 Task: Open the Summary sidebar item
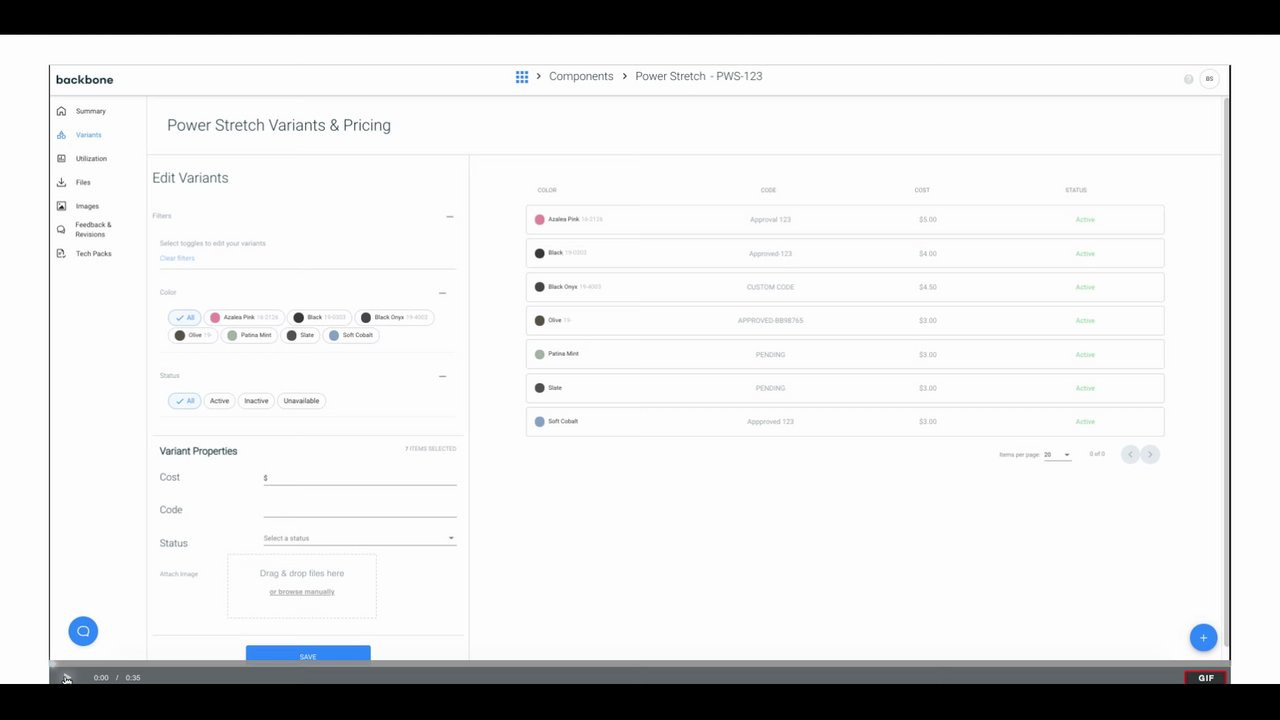click(91, 111)
